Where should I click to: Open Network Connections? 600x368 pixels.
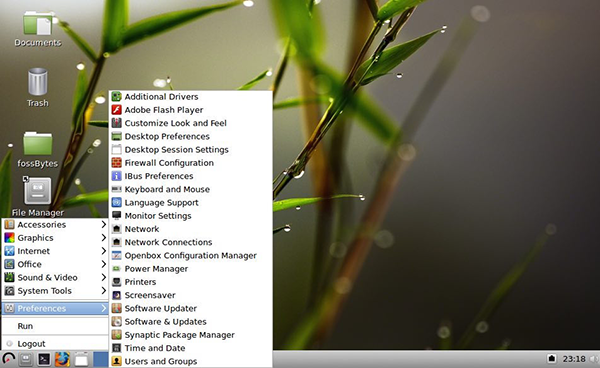191,242
